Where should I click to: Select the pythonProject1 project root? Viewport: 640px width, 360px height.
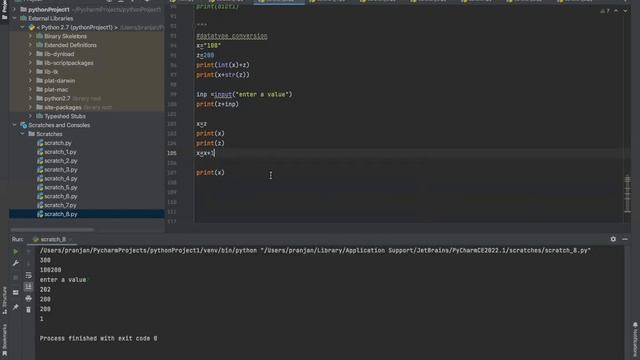tap(49, 9)
